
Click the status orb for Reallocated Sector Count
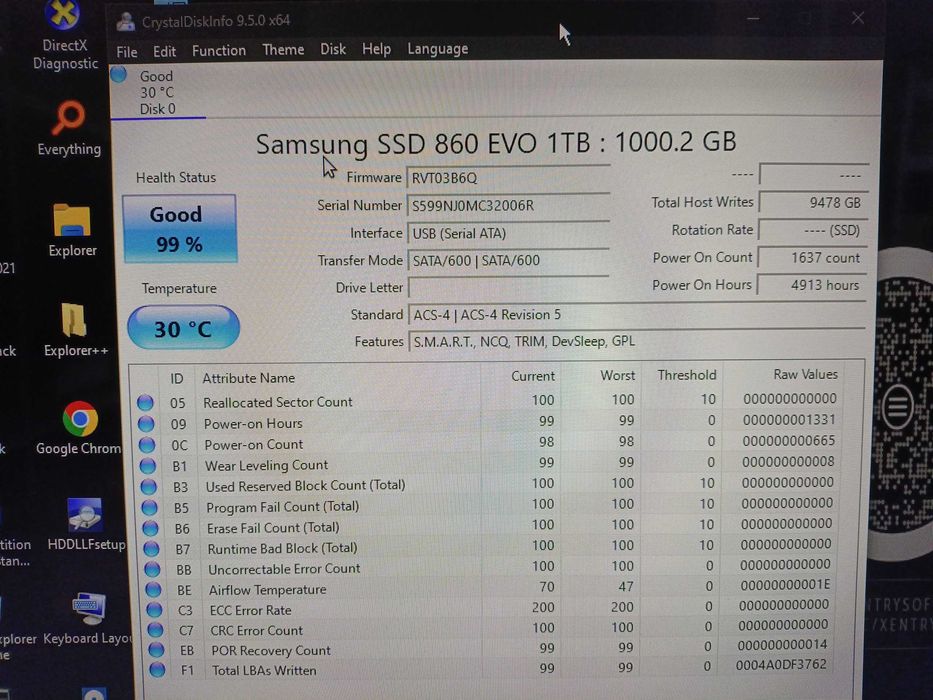(145, 403)
